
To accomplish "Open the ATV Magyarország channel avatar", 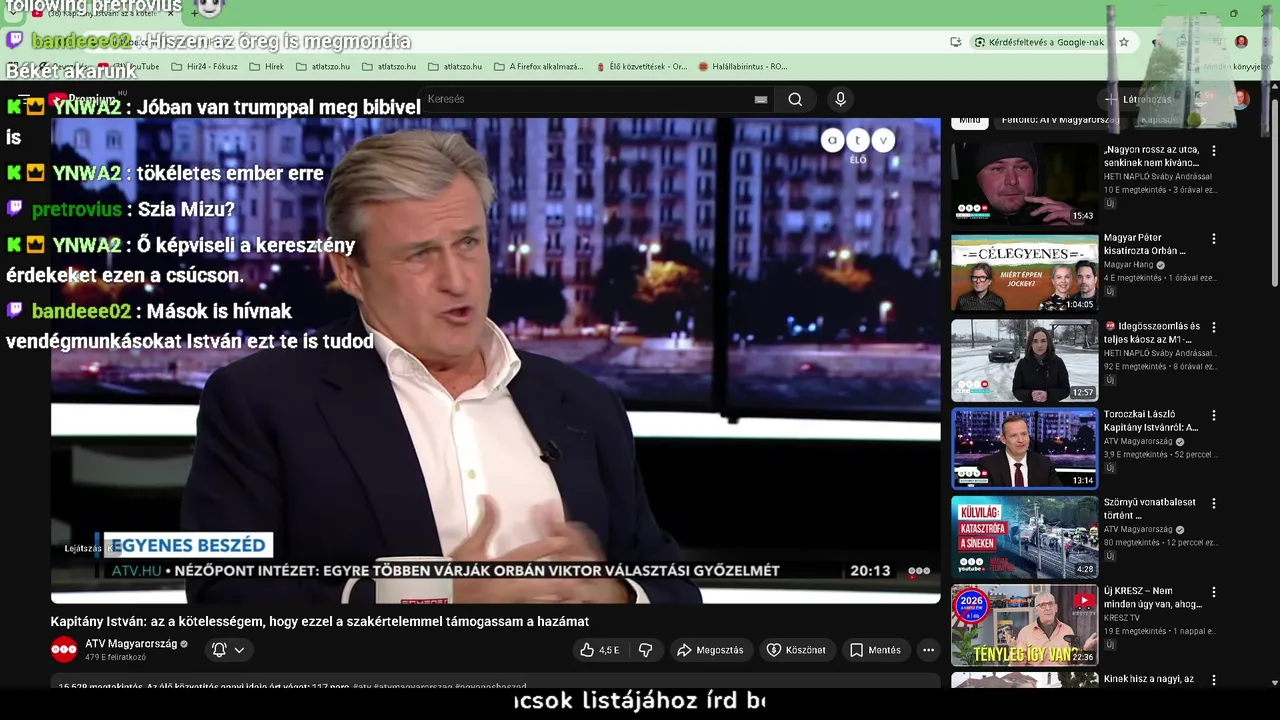I will (64, 650).
